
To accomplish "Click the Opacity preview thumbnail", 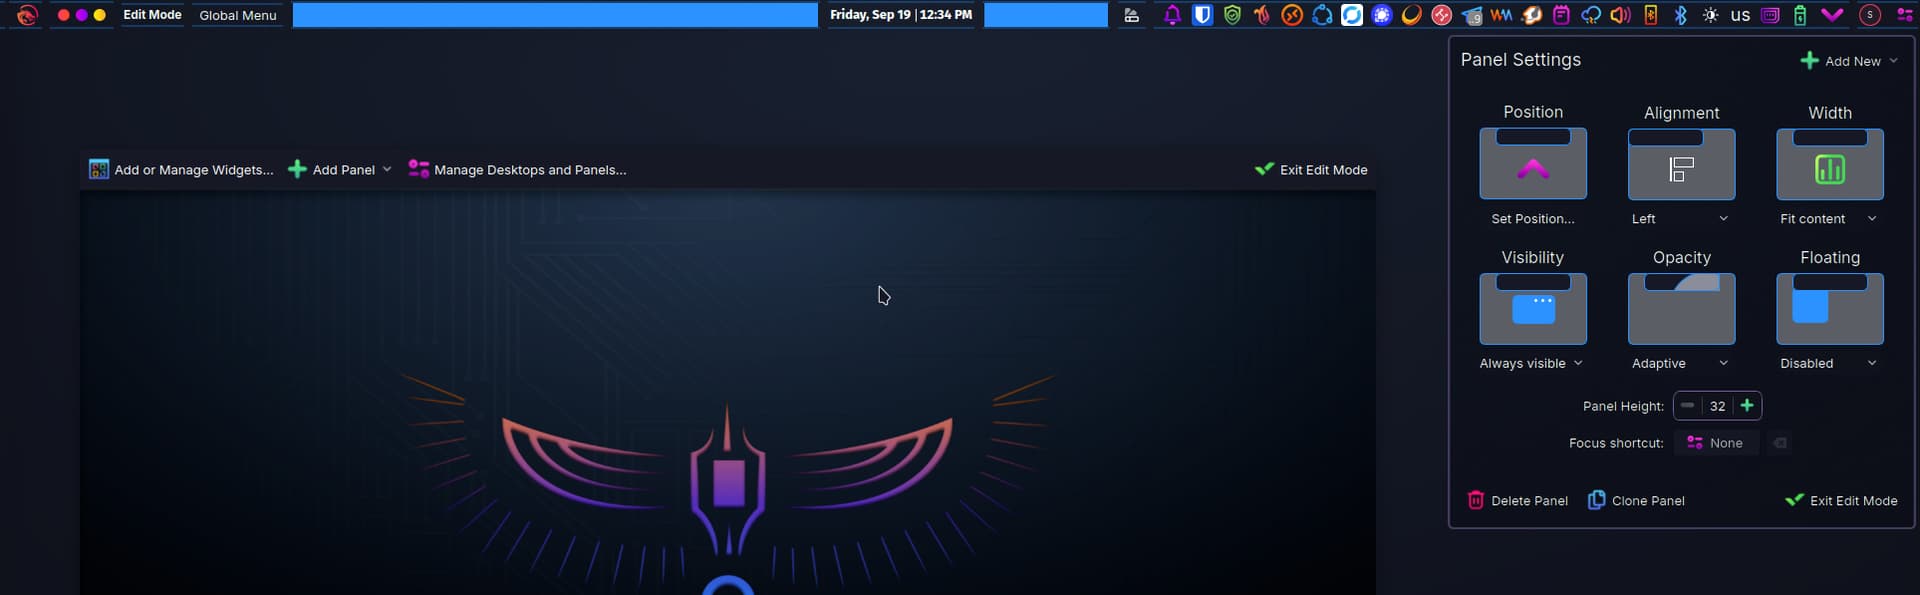I will (x=1681, y=309).
